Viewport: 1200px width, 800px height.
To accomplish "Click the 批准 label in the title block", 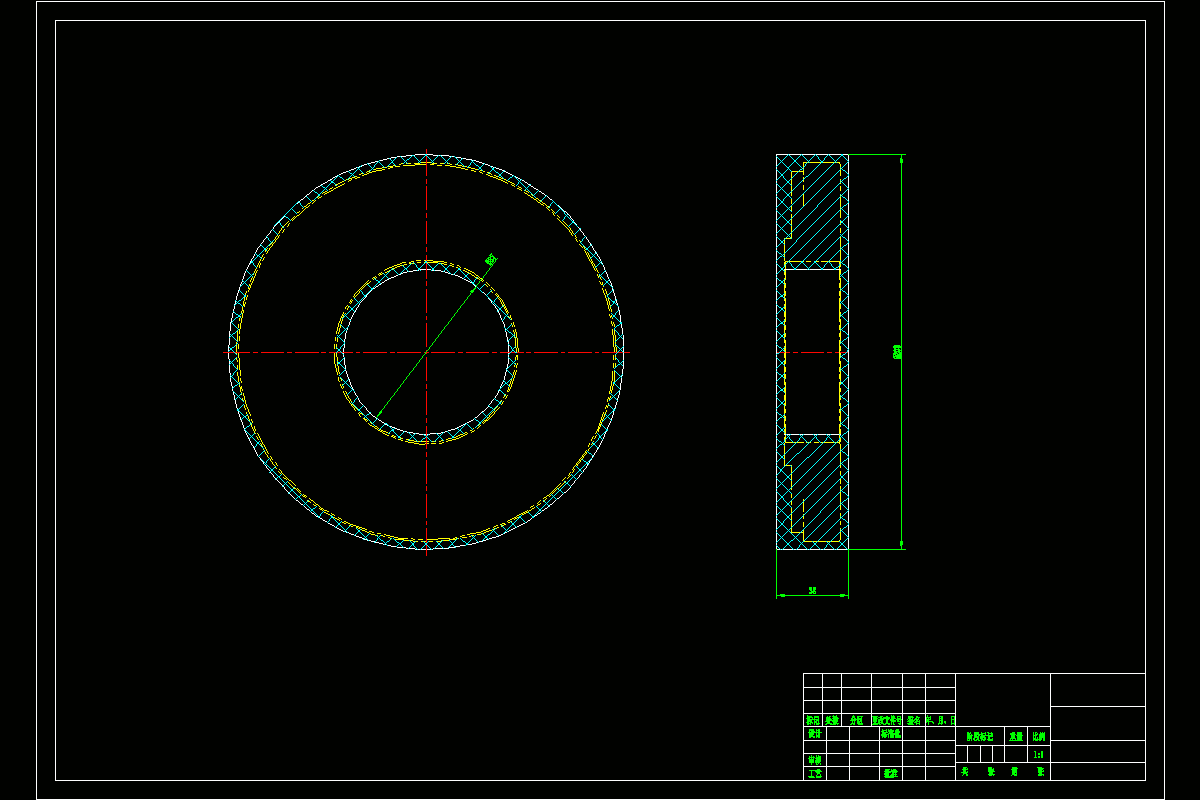I will (891, 773).
